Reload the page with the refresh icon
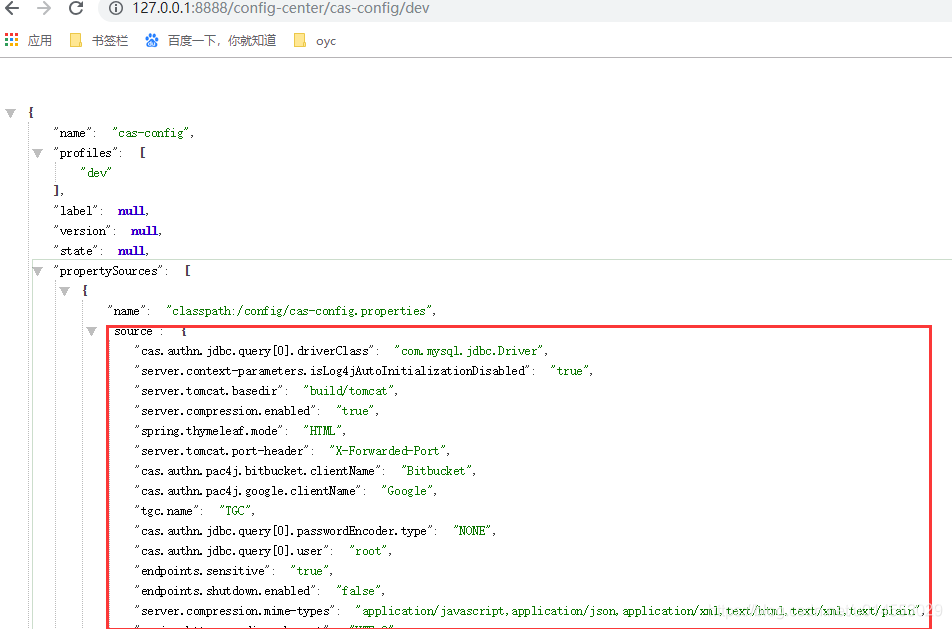This screenshot has width=952, height=629. click(x=76, y=8)
